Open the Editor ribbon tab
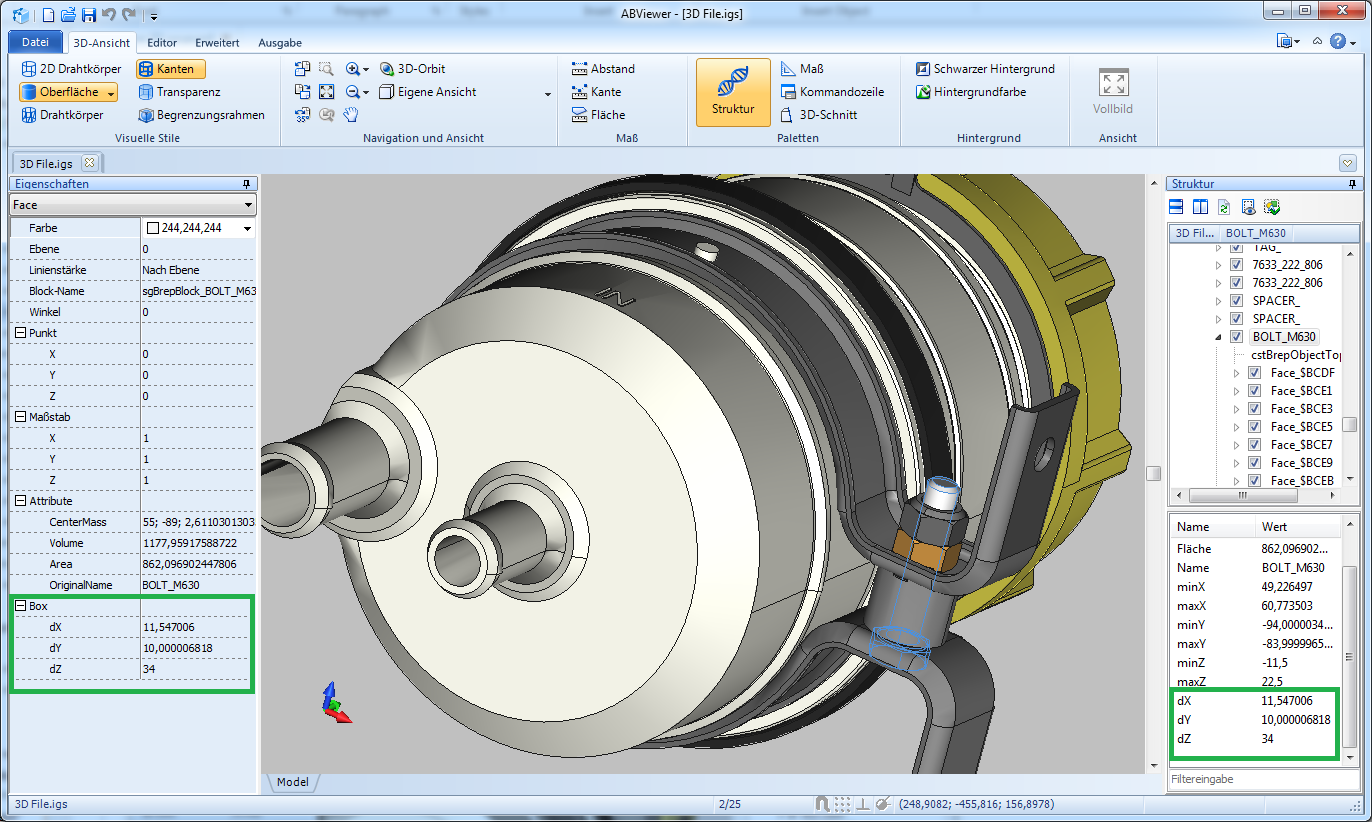Viewport: 1372px width, 822px height. 162,43
